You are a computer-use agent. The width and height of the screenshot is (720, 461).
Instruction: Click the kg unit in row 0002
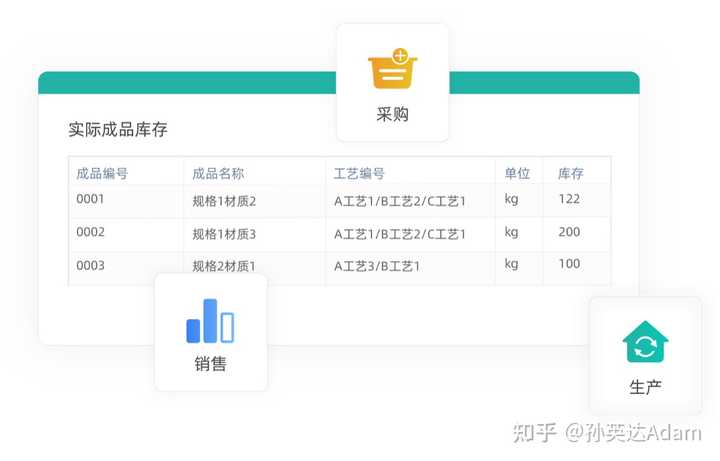coord(512,232)
